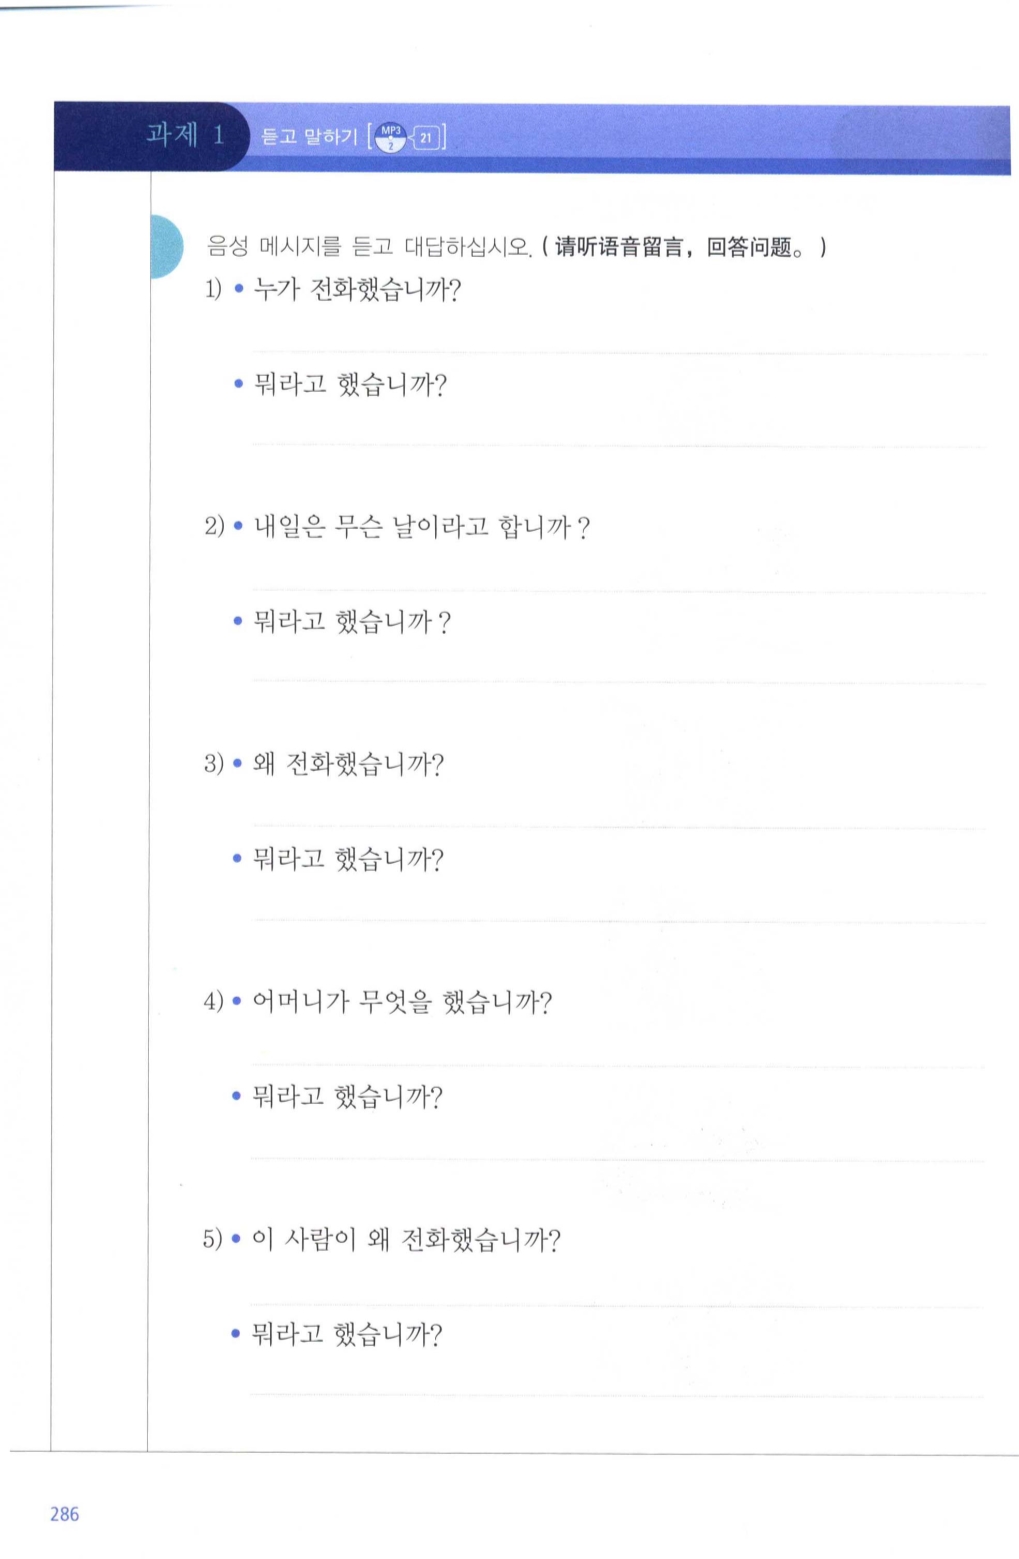Click answer line under 누가 전화했습니까
This screenshot has width=1019, height=1559.
(617, 353)
